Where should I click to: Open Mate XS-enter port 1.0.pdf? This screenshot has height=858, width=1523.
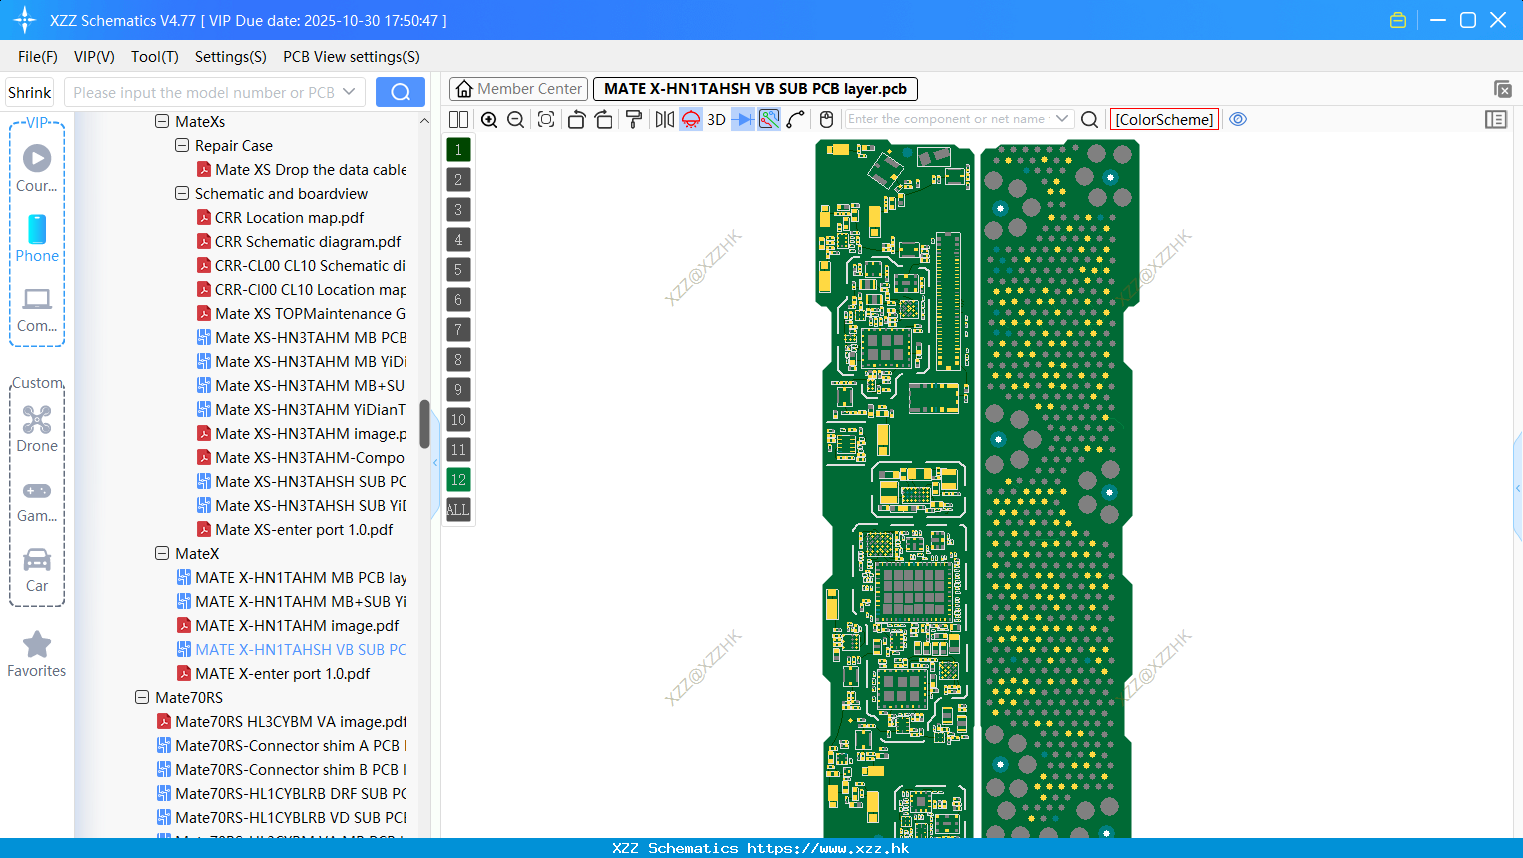[295, 529]
